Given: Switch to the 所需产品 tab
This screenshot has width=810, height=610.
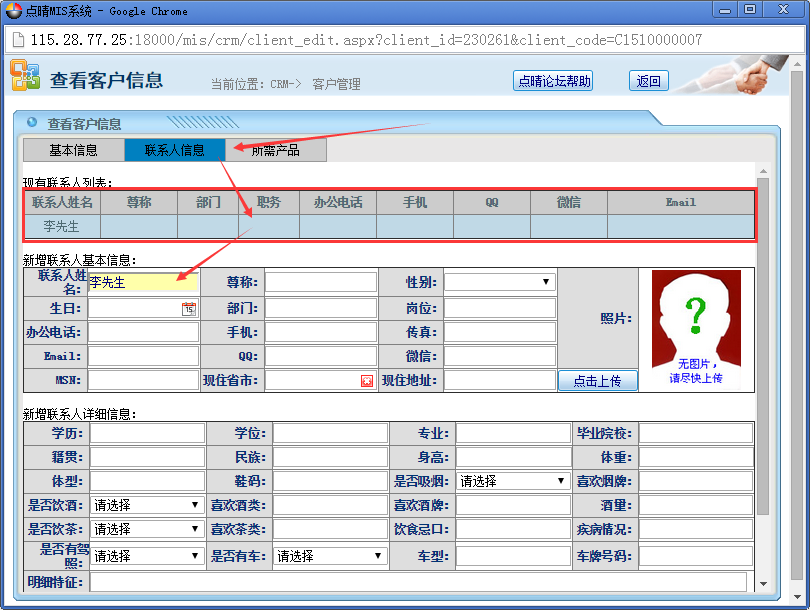Looking at the screenshot, I should (276, 151).
